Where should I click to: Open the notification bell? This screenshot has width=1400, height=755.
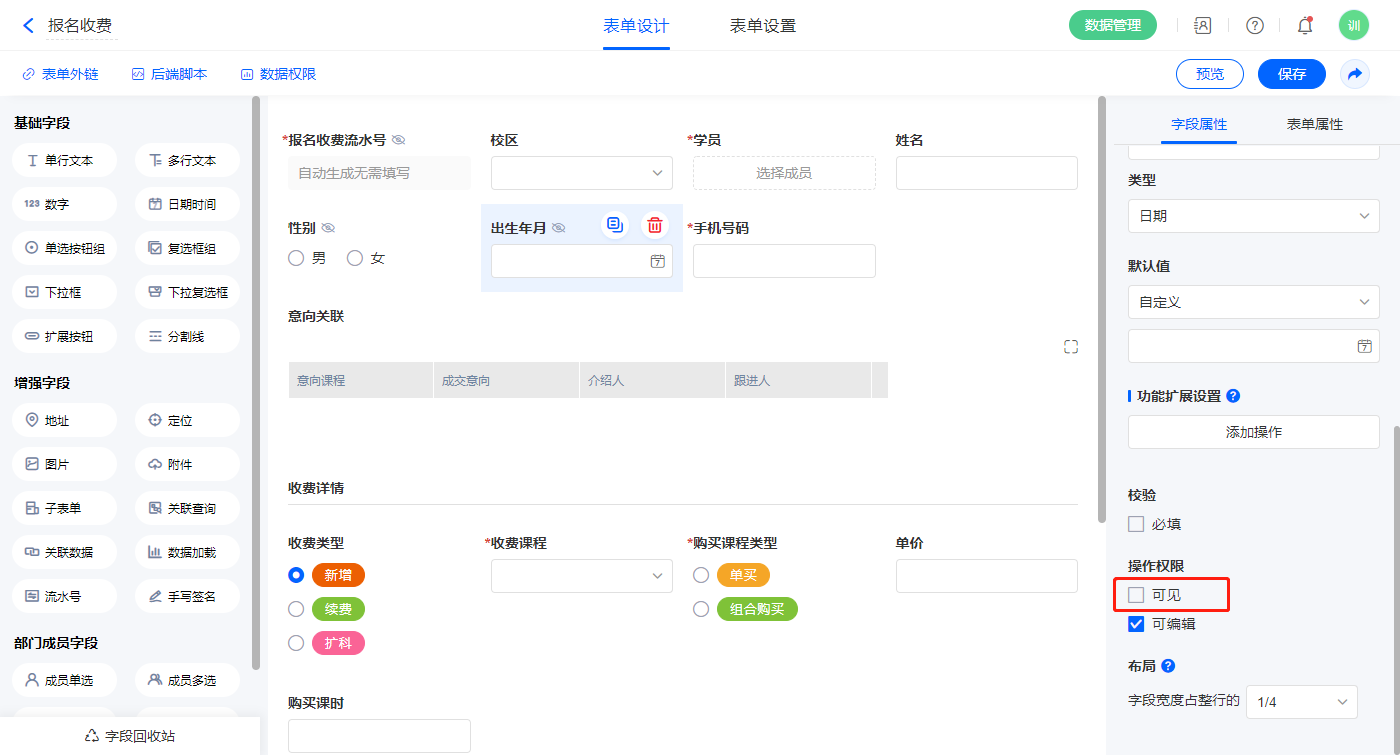click(x=1304, y=26)
